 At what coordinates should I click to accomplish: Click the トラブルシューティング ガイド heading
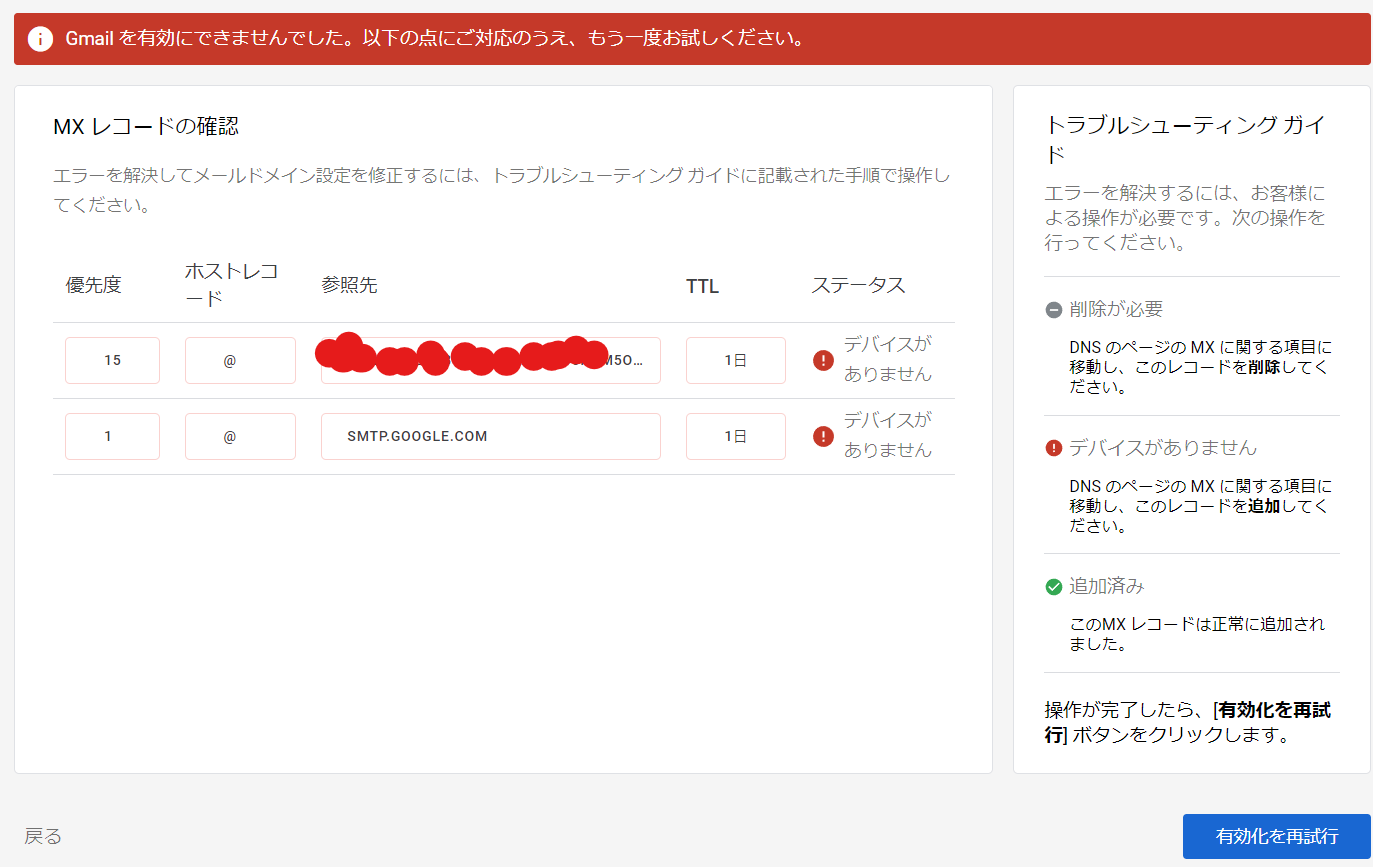[1185, 139]
